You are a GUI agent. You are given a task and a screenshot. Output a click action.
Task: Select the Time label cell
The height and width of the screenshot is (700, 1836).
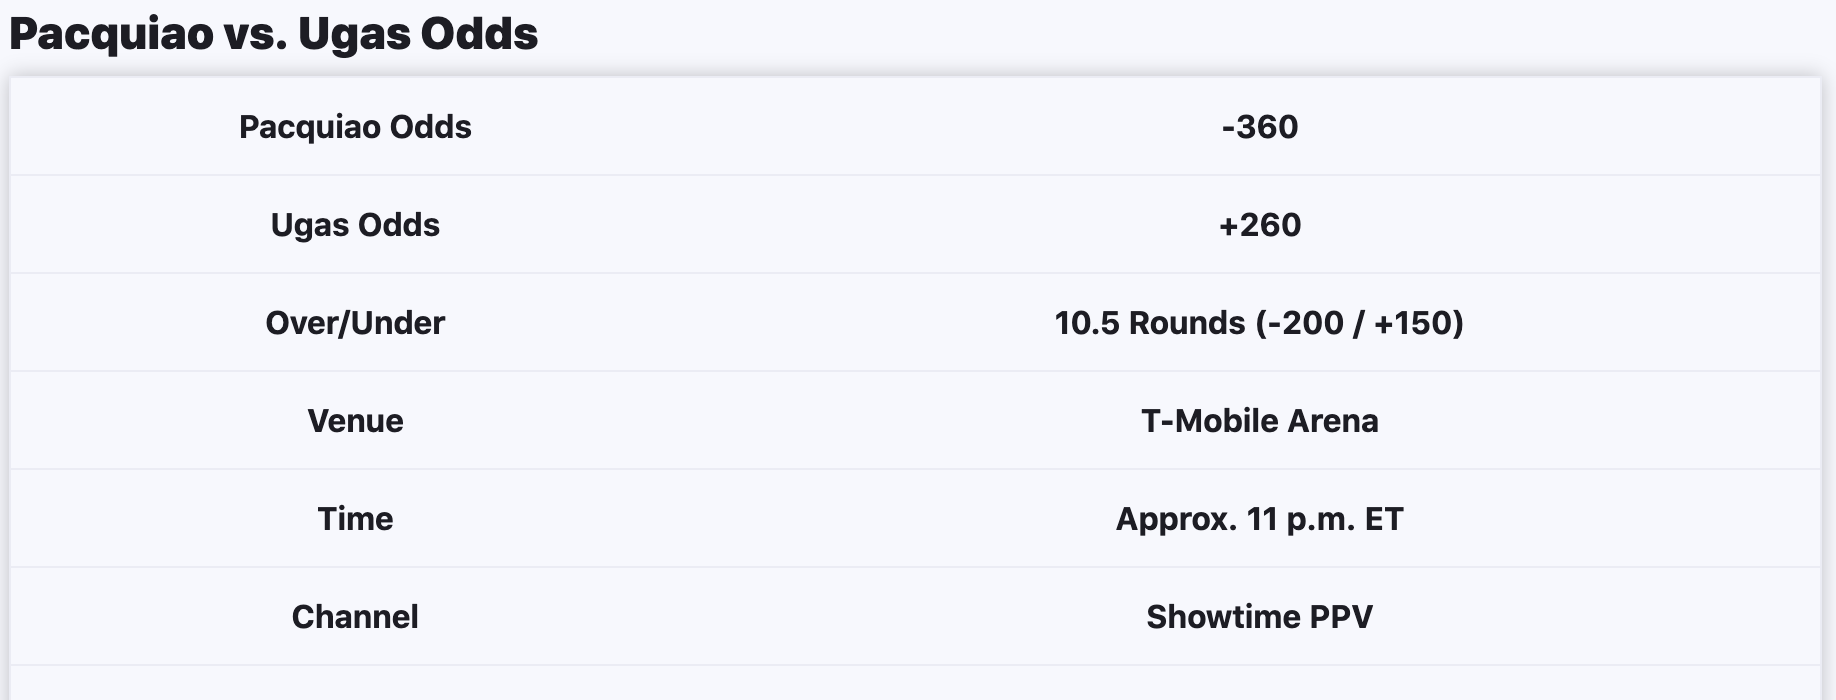click(x=355, y=519)
